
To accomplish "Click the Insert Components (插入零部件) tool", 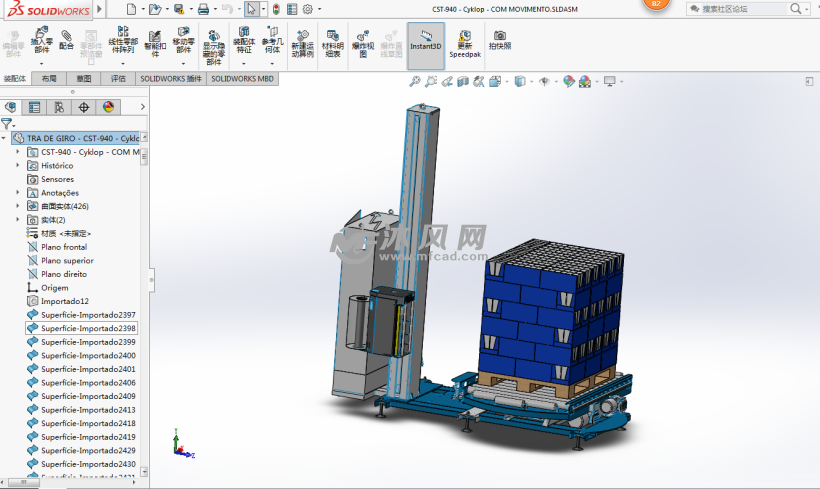I will coord(42,40).
